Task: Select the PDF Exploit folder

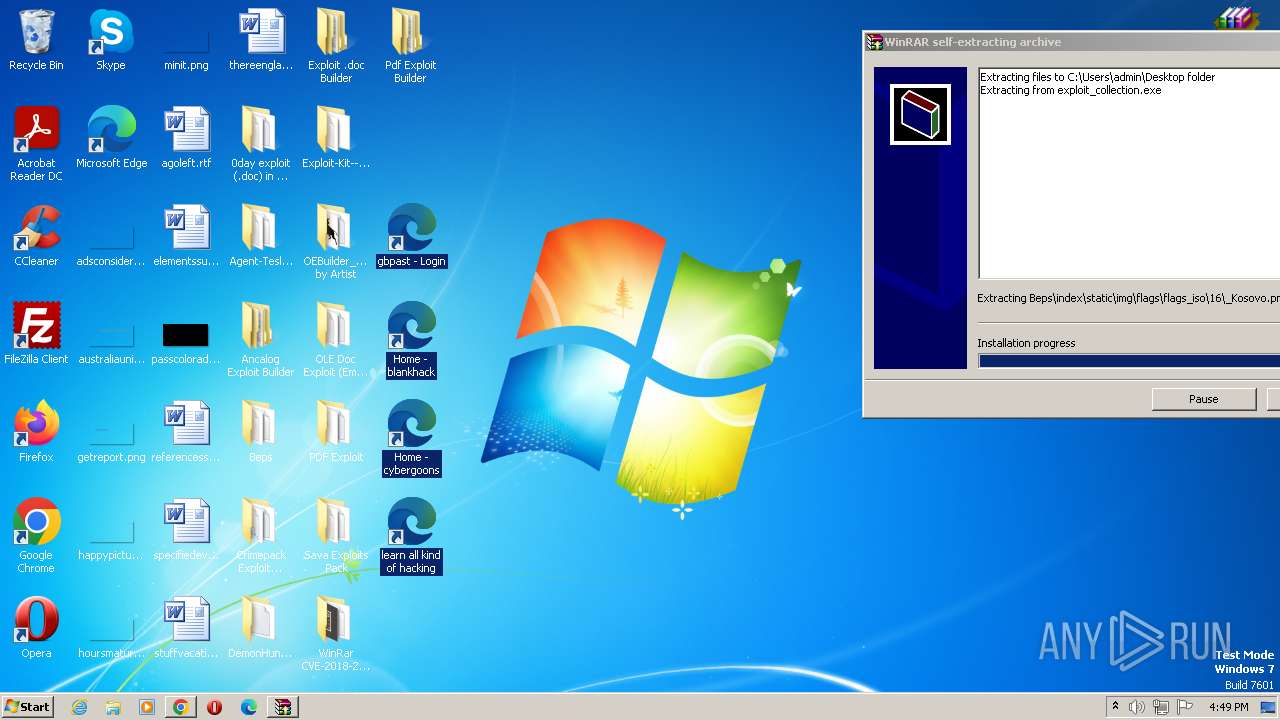Action: pyautogui.click(x=335, y=433)
